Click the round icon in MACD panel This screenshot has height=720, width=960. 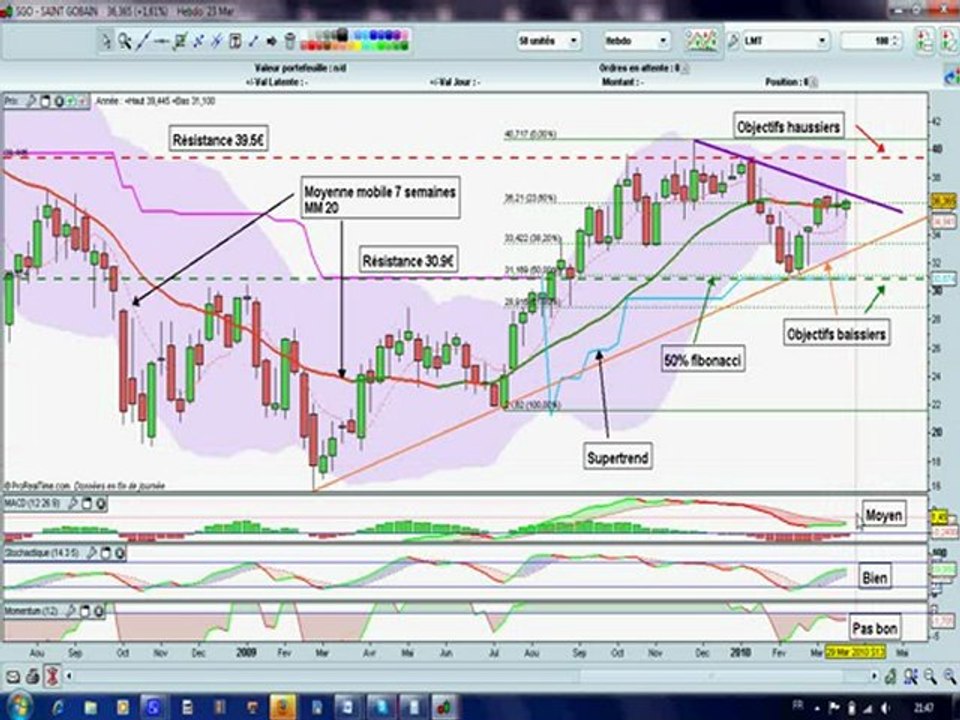pyautogui.click(x=100, y=503)
